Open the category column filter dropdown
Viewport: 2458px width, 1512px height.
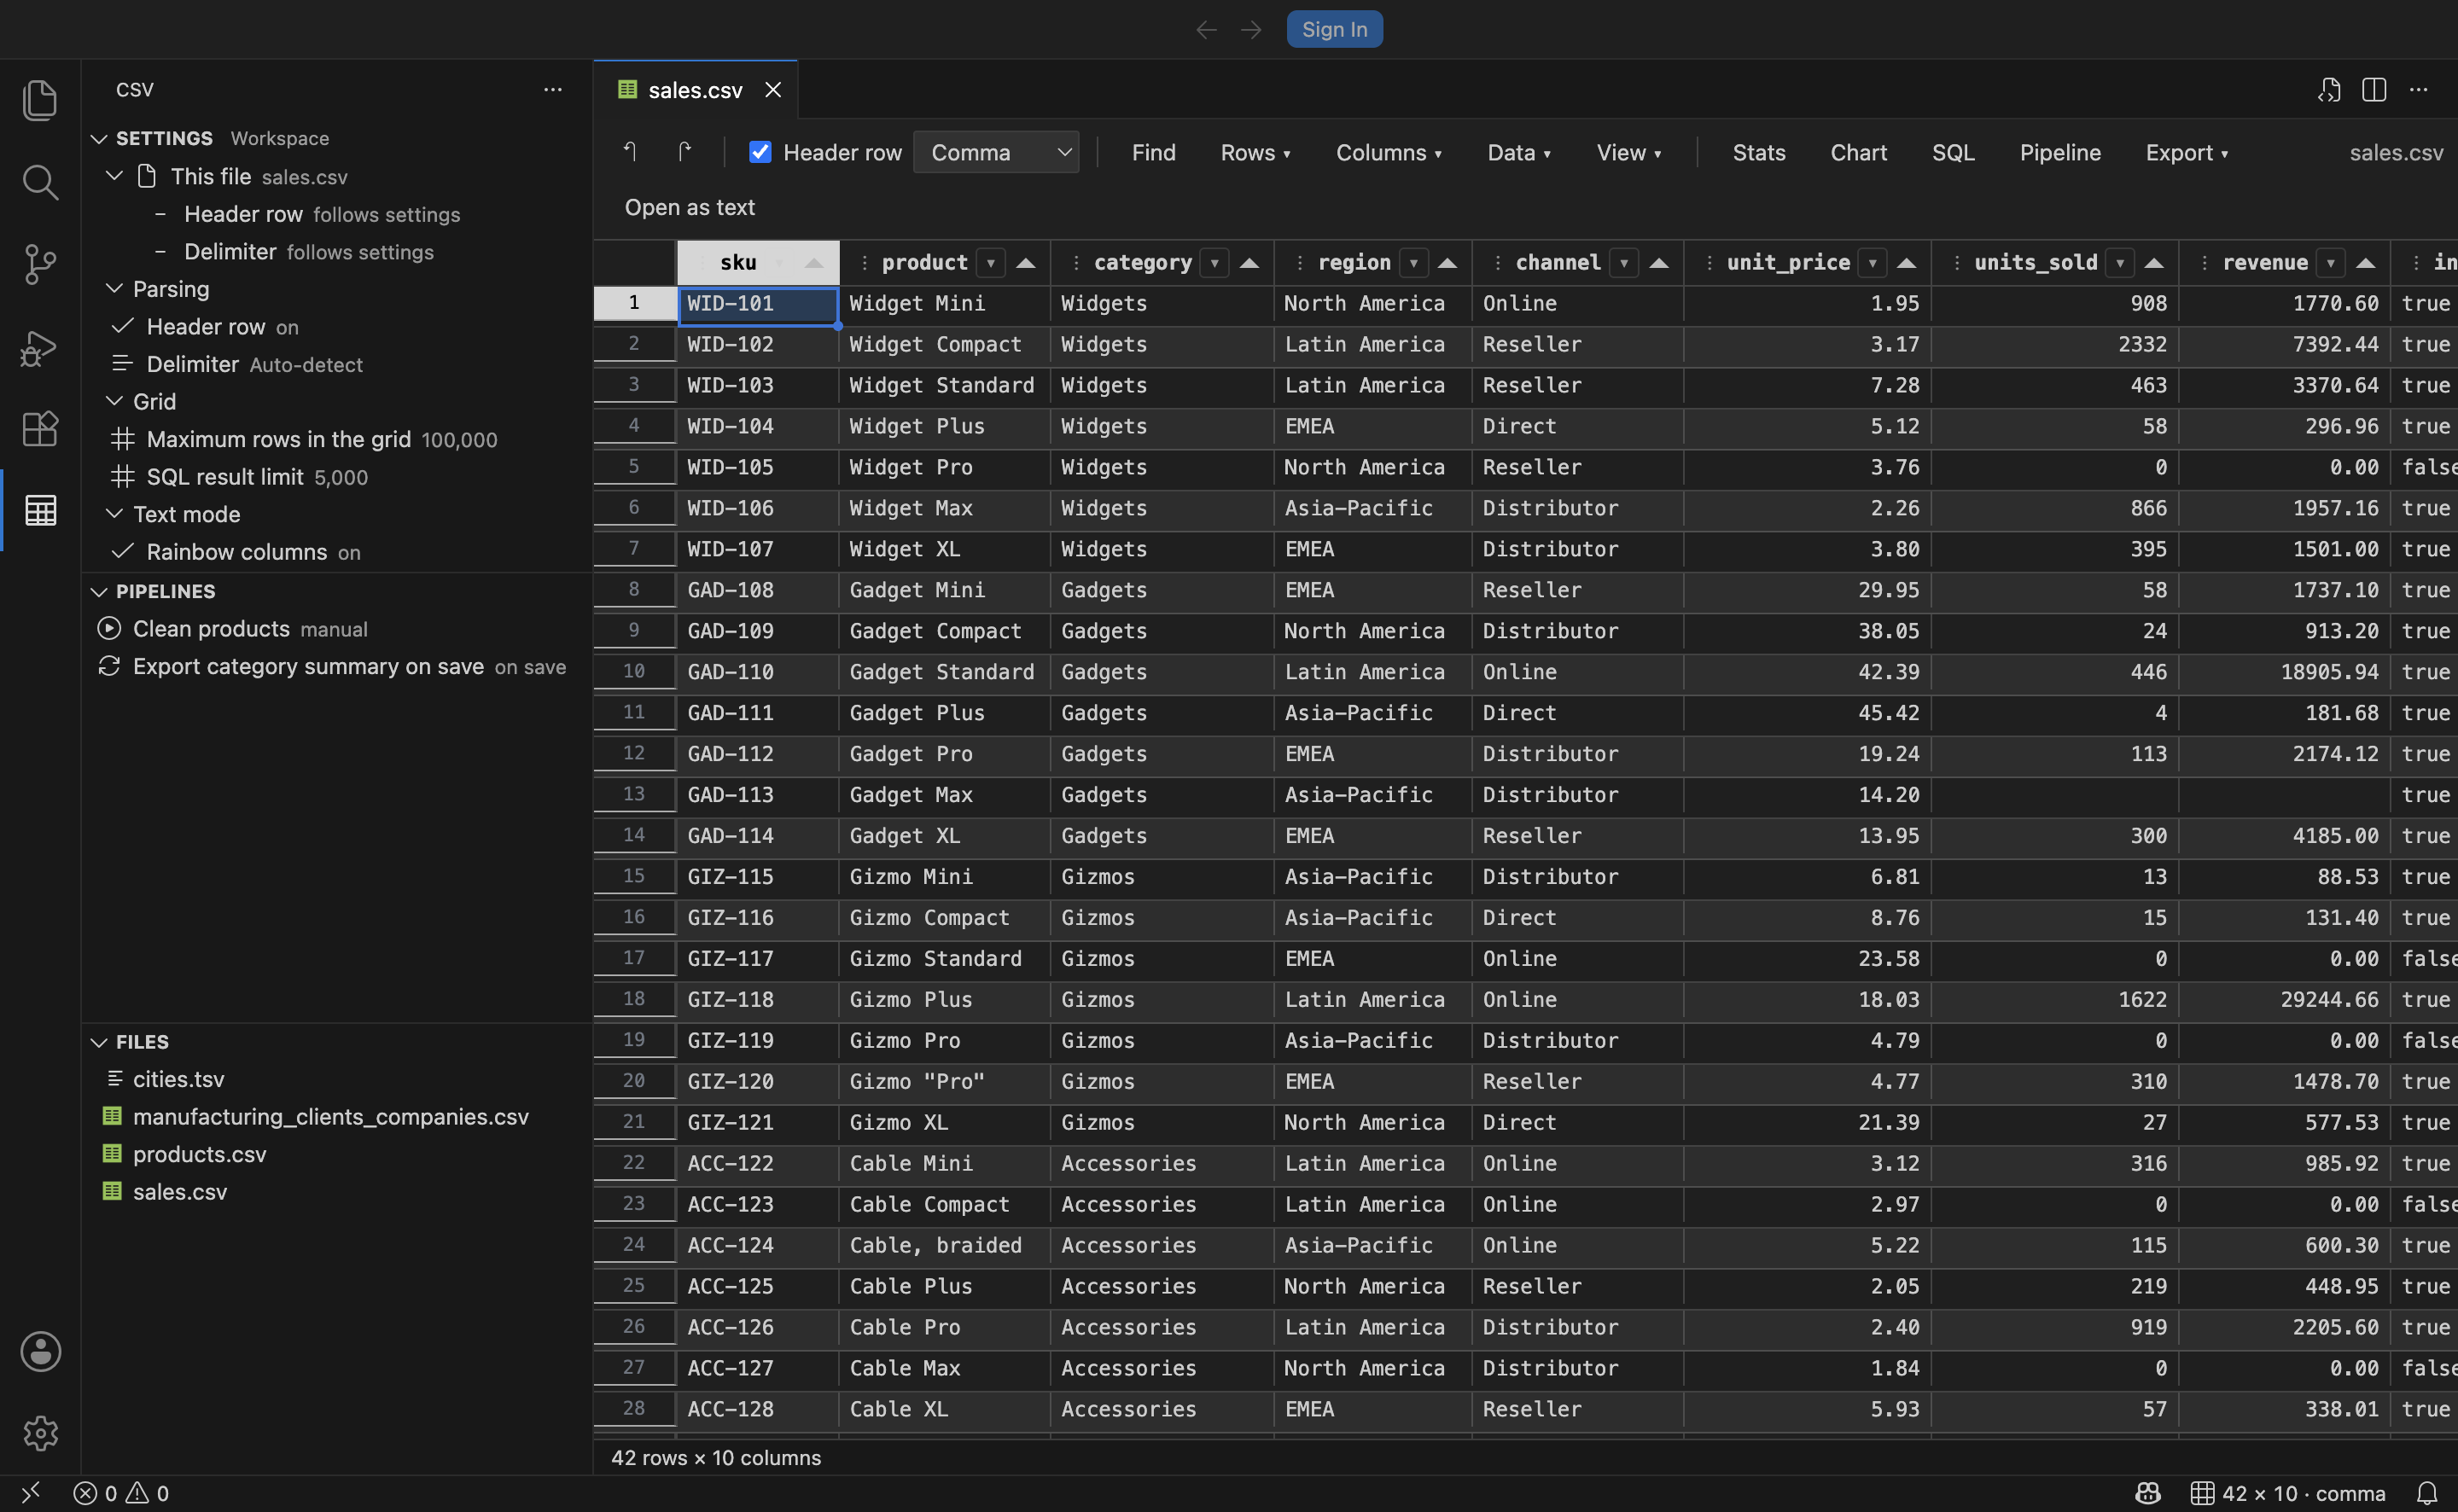[x=1215, y=263]
